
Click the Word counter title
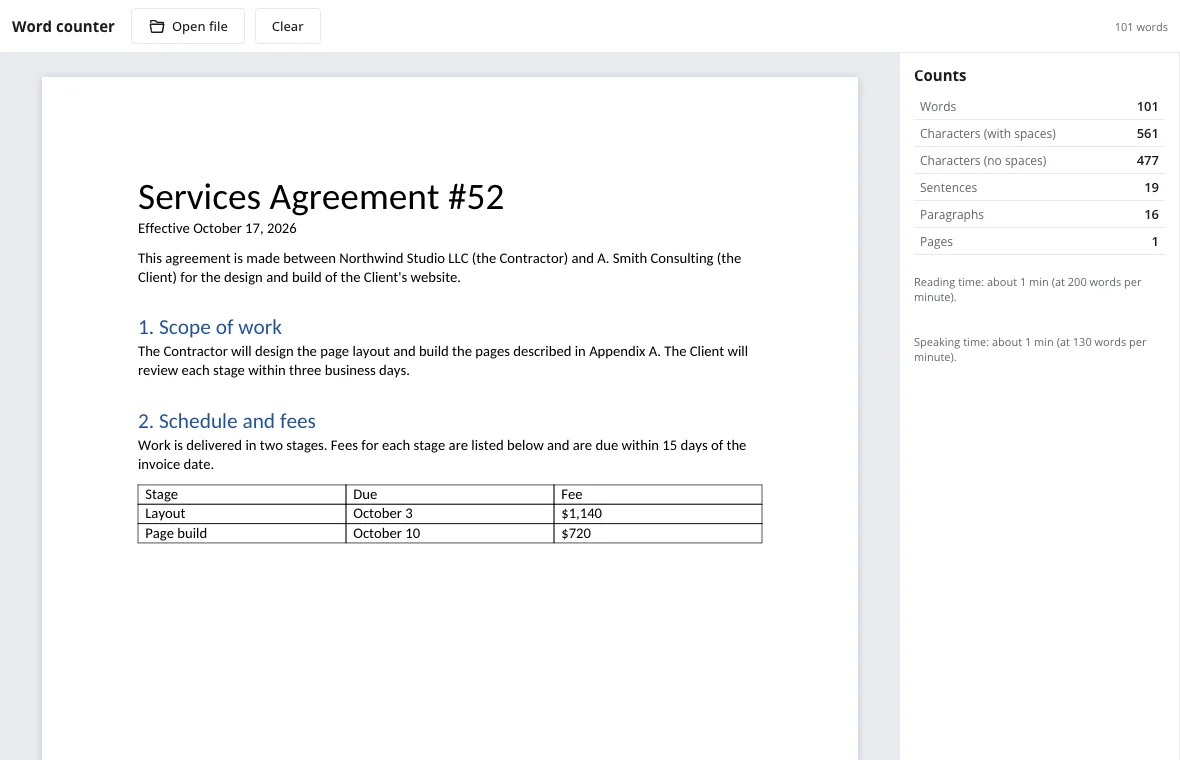click(x=63, y=26)
